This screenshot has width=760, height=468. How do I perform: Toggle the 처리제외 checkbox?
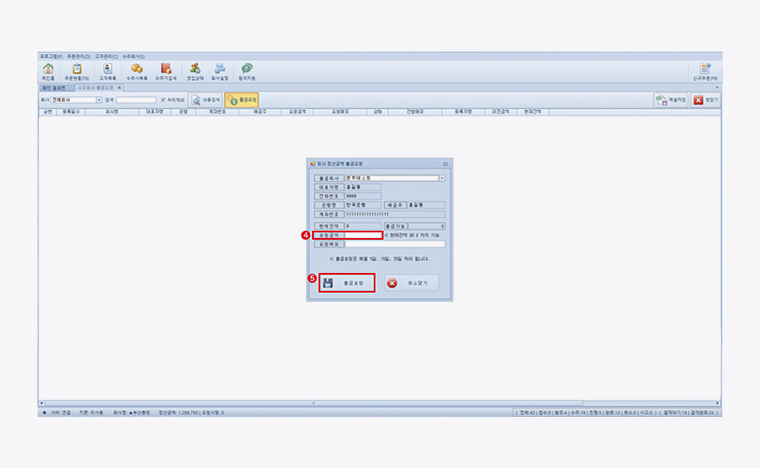pyautogui.click(x=163, y=100)
